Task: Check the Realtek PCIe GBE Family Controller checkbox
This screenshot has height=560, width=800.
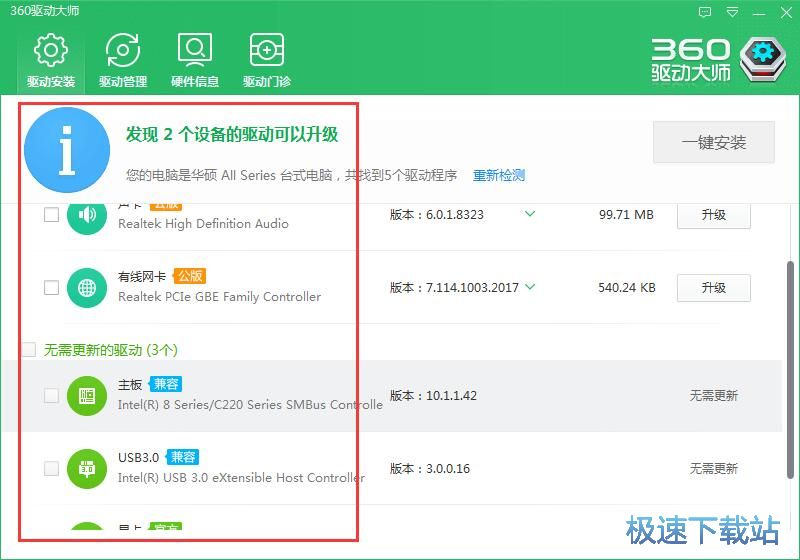Action: tap(52, 288)
